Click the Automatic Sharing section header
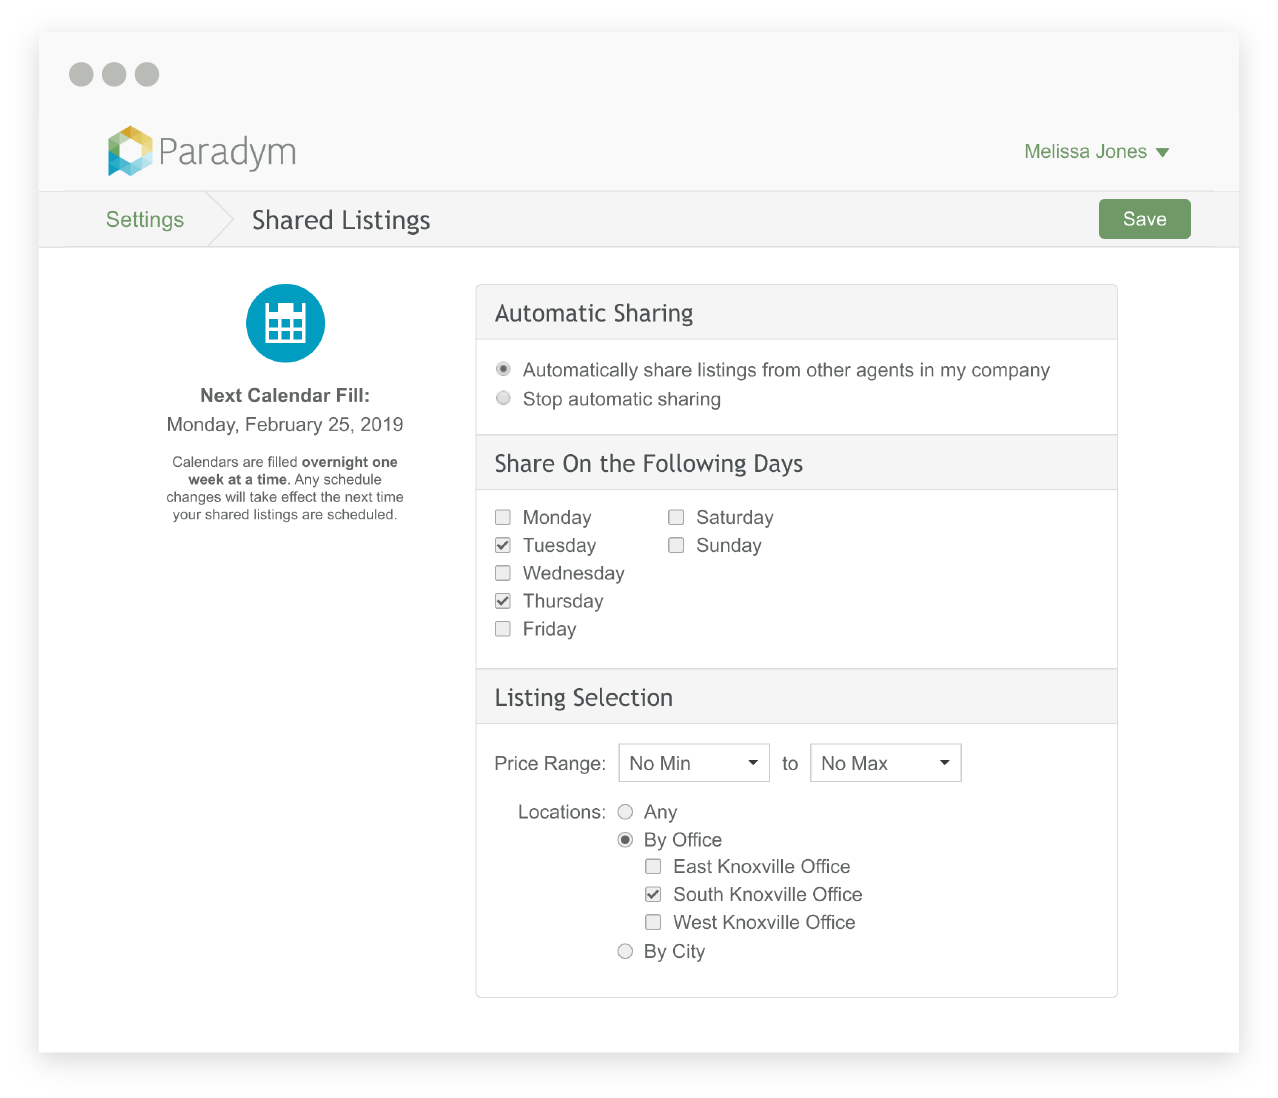The image size is (1278, 1098). 796,313
